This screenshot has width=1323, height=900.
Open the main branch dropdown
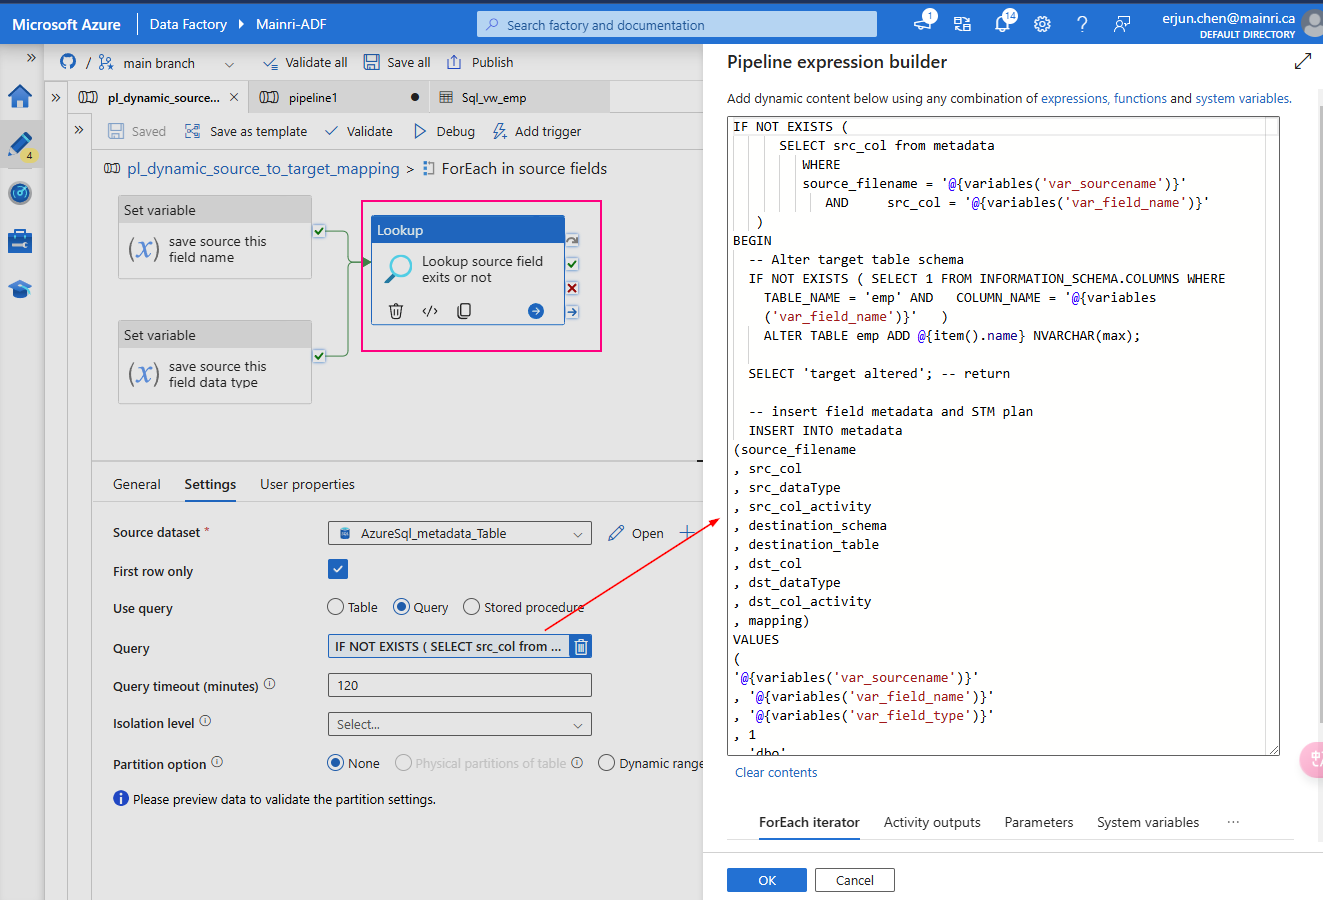227,61
